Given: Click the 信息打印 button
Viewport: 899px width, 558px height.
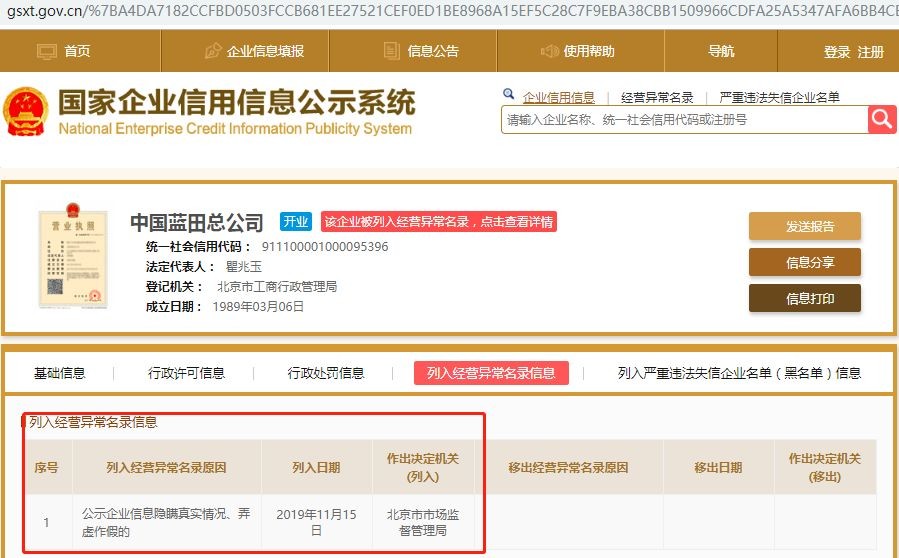Looking at the screenshot, I should (x=804, y=298).
